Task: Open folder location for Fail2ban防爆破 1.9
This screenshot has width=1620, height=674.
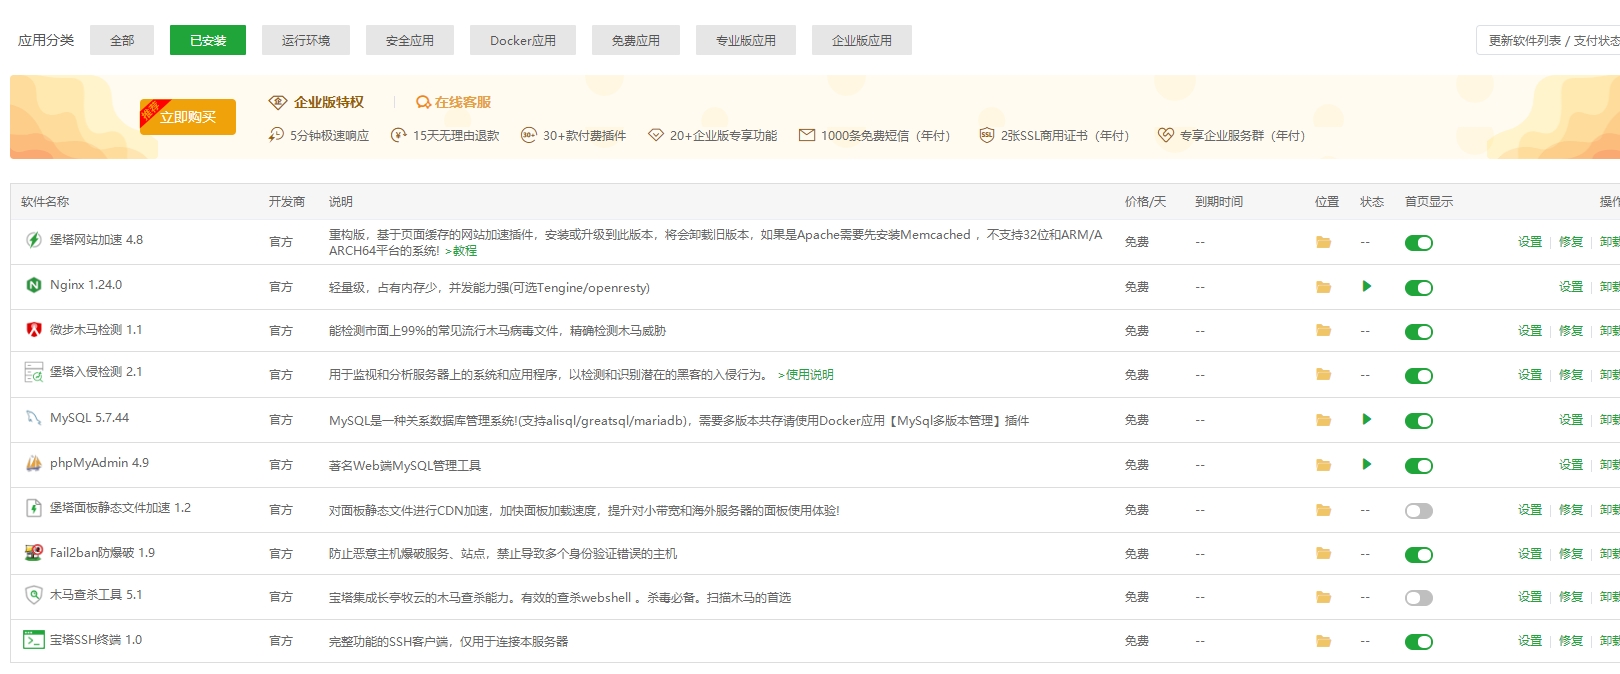Action: [1323, 553]
